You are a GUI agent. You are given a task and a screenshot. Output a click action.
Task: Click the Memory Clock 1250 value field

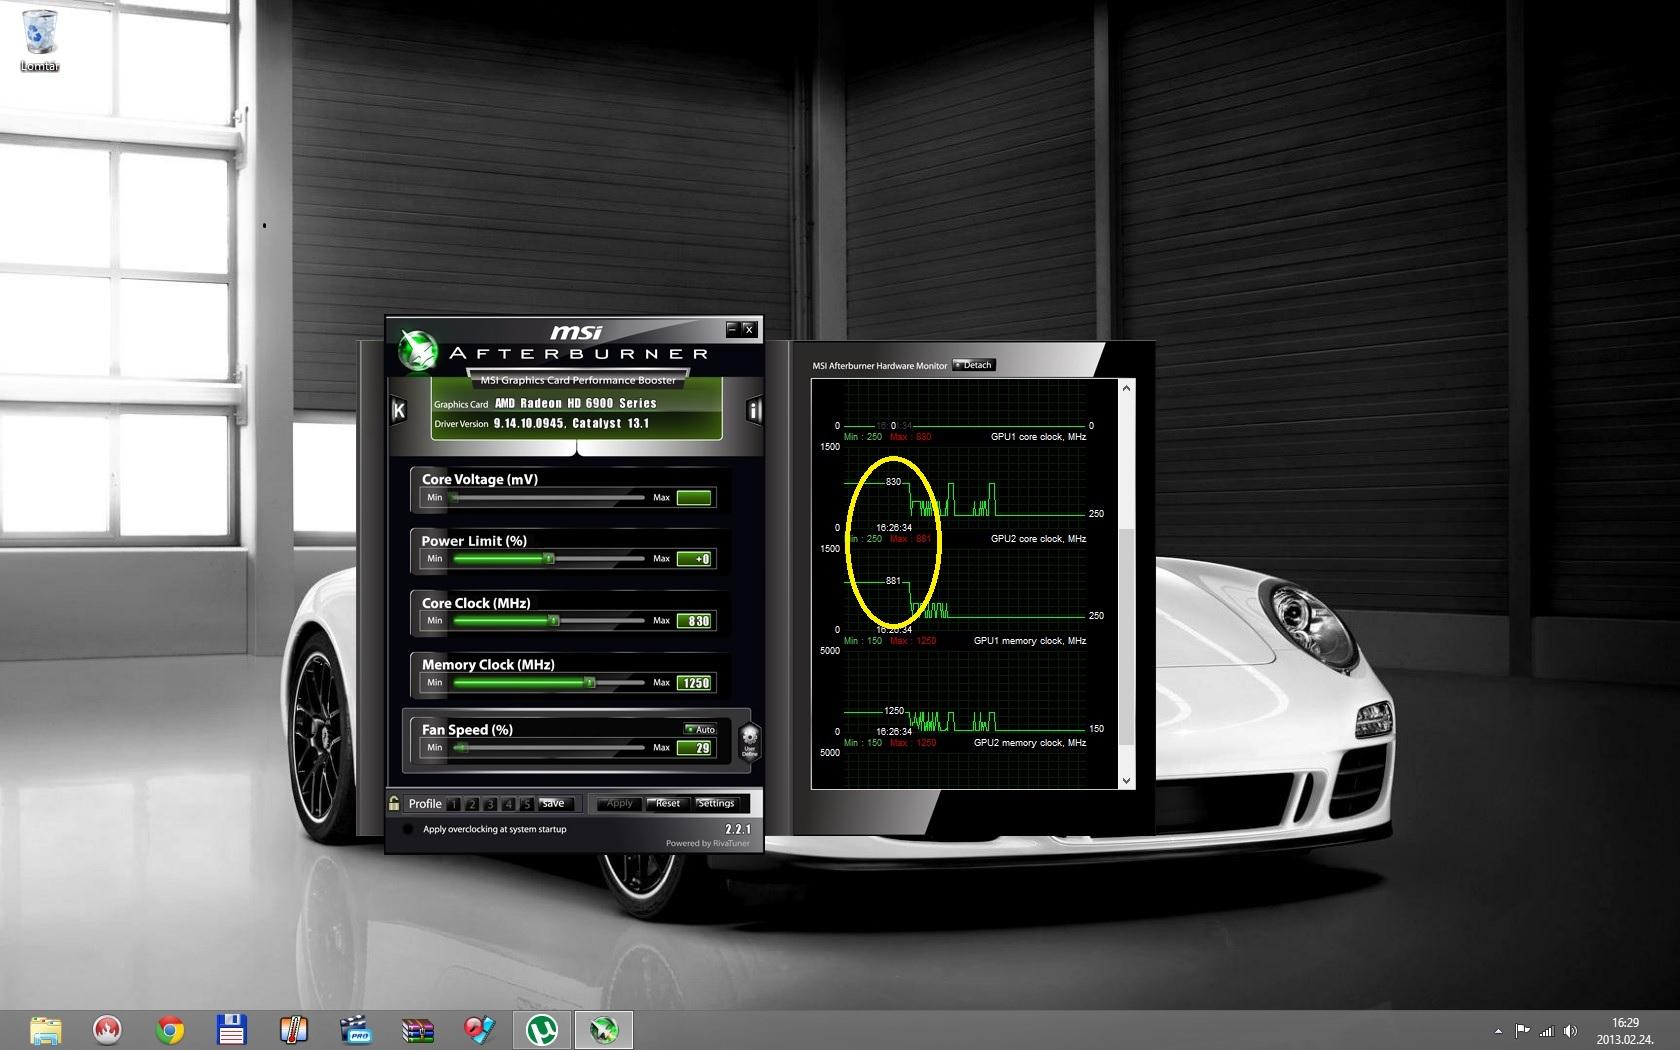tap(694, 683)
